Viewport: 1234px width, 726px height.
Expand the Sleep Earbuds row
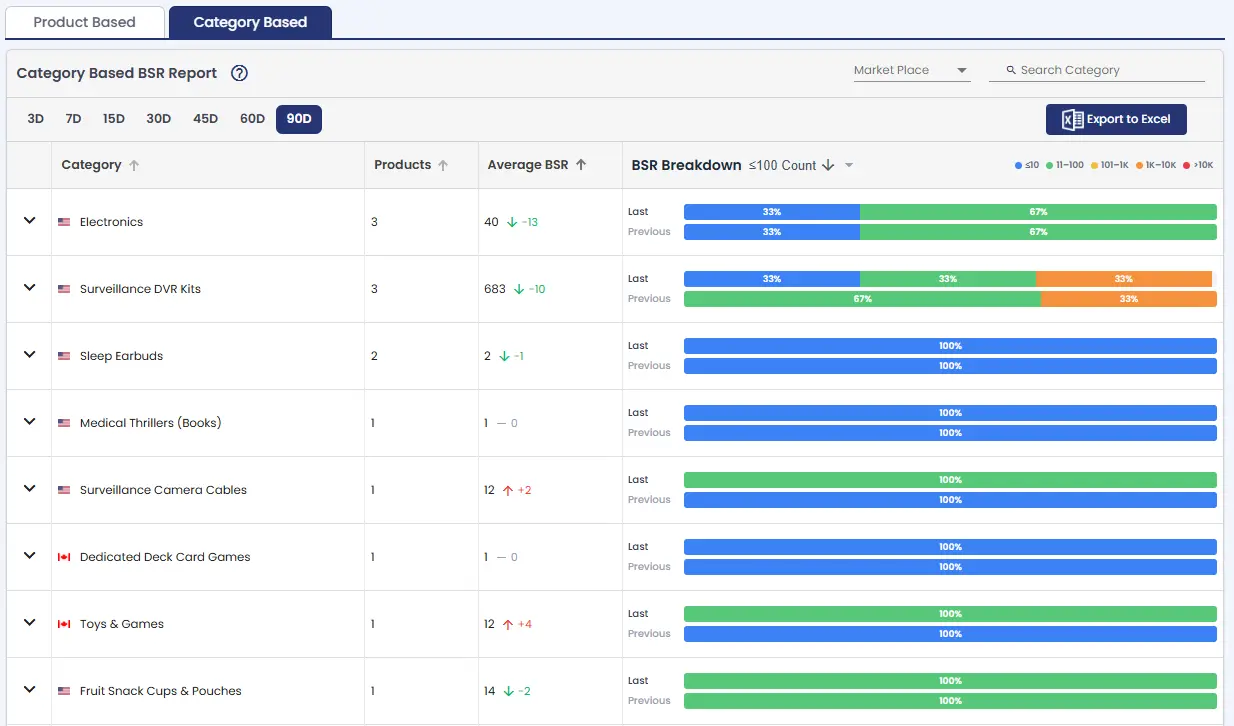coord(30,354)
